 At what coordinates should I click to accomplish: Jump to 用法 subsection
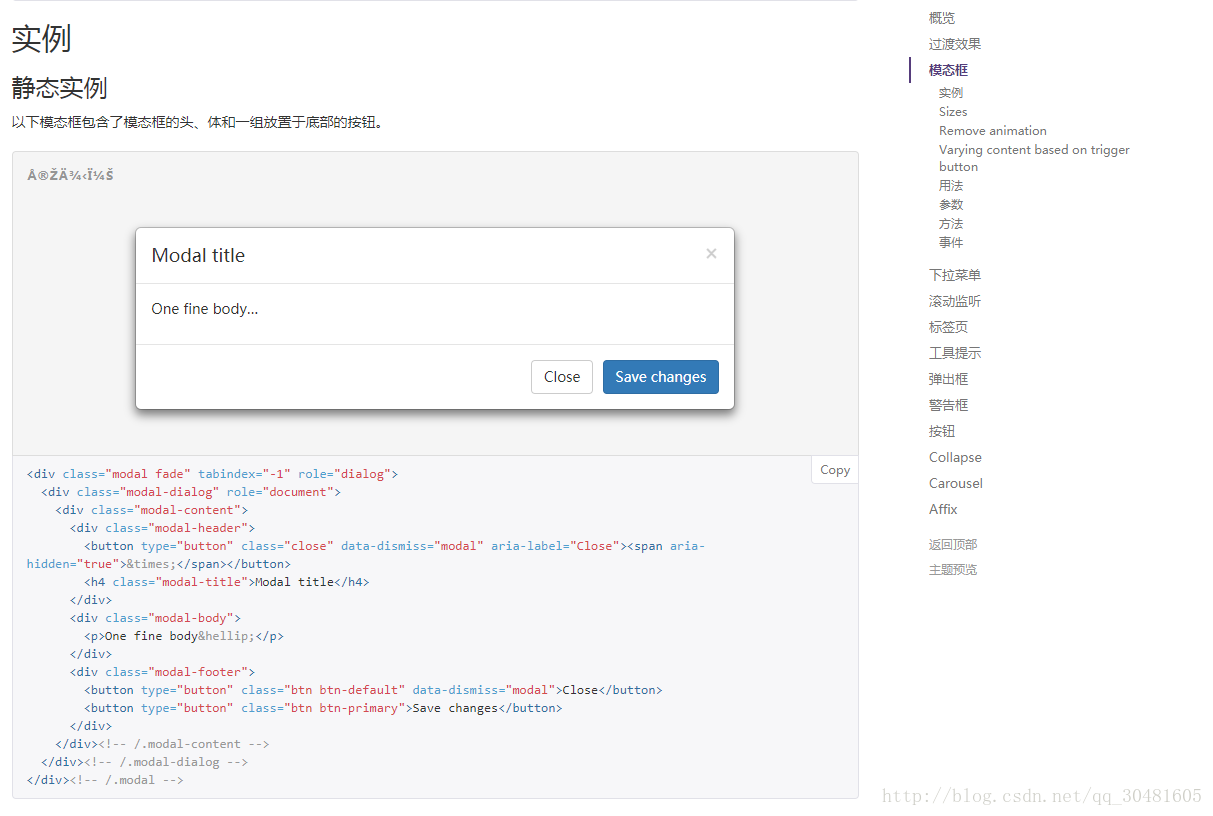951,186
